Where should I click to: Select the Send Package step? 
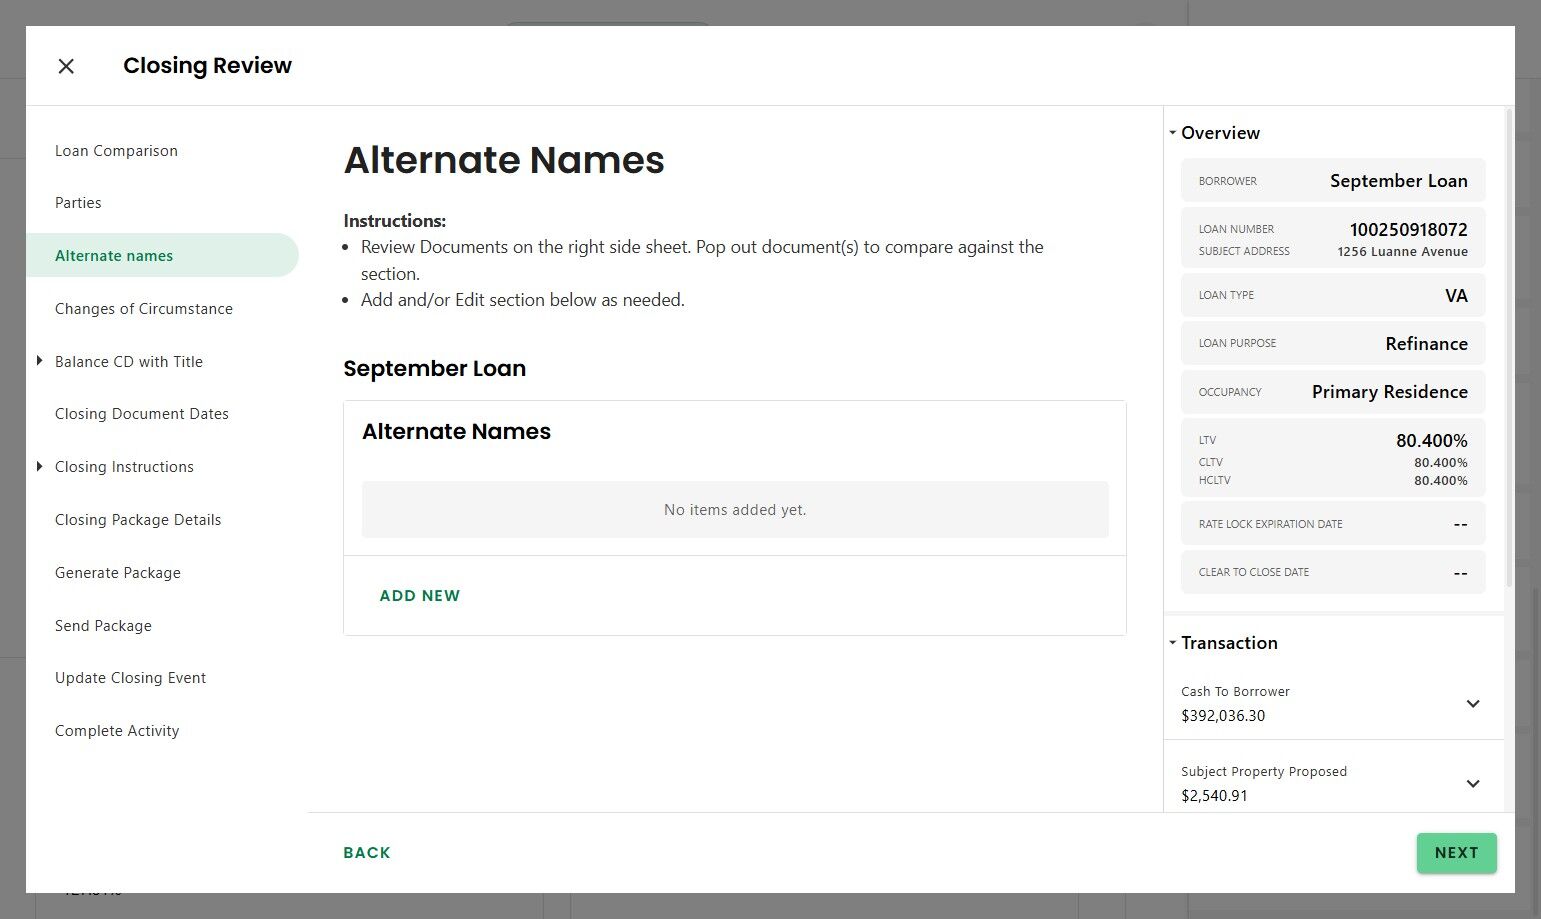103,626
